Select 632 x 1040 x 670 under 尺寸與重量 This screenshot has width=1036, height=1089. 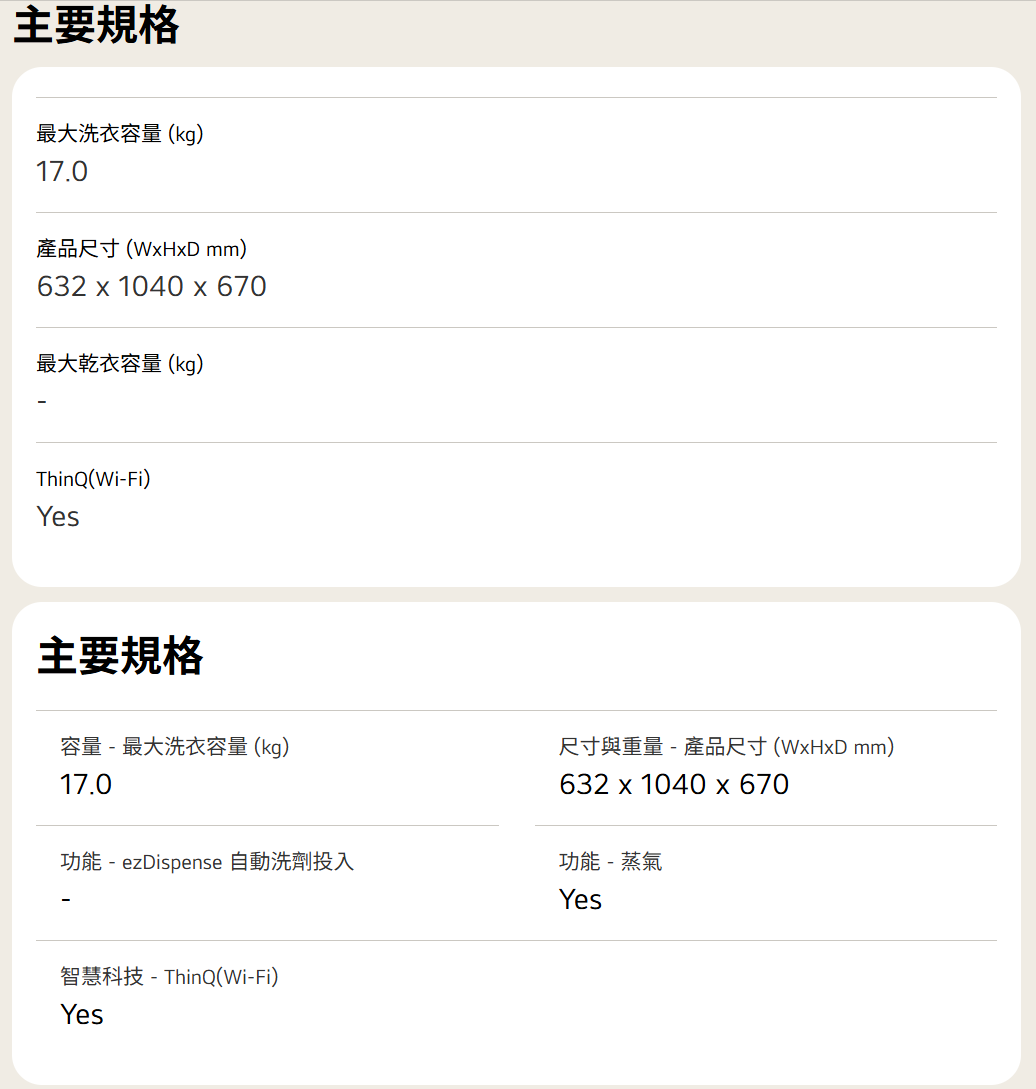[674, 784]
